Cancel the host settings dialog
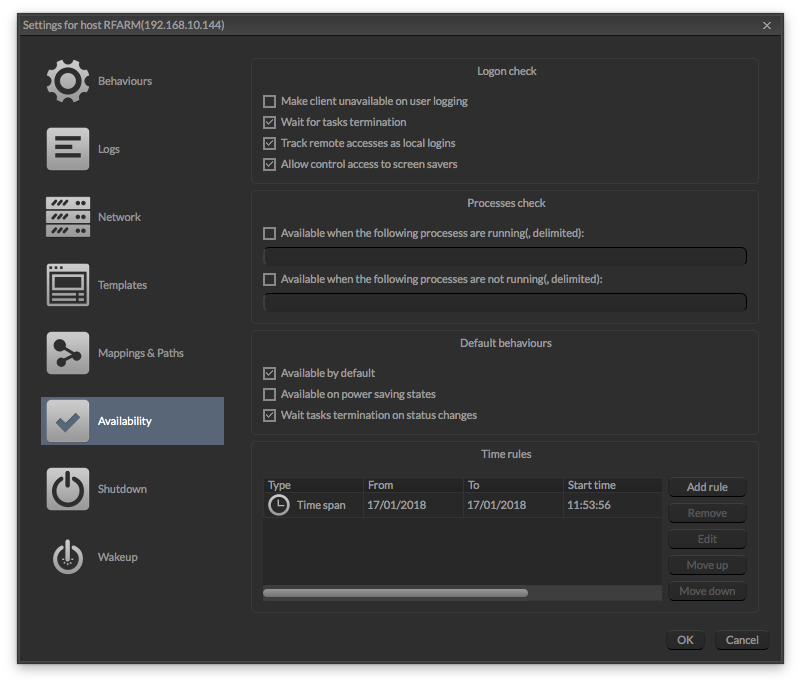Image resolution: width=801 pixels, height=685 pixels. [x=742, y=640]
